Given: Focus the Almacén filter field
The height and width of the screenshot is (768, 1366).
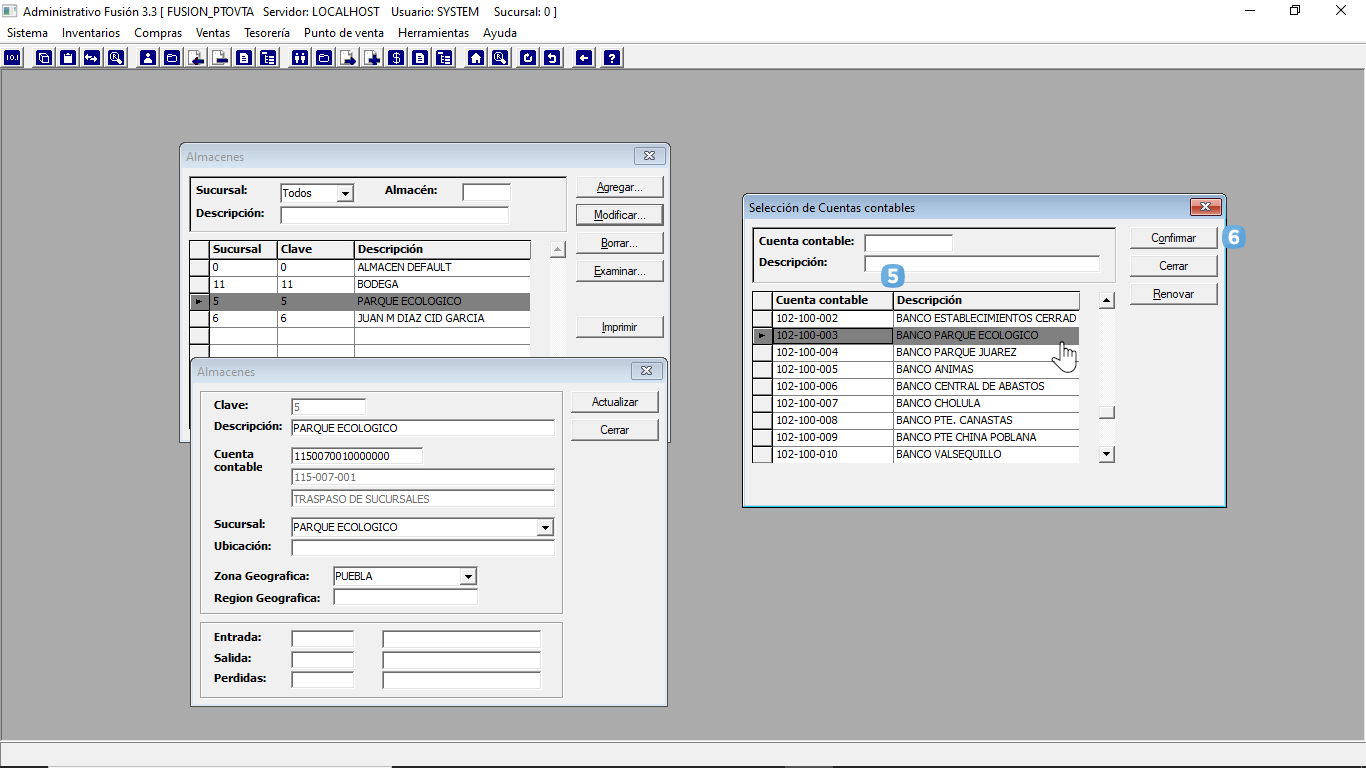Looking at the screenshot, I should 486,192.
